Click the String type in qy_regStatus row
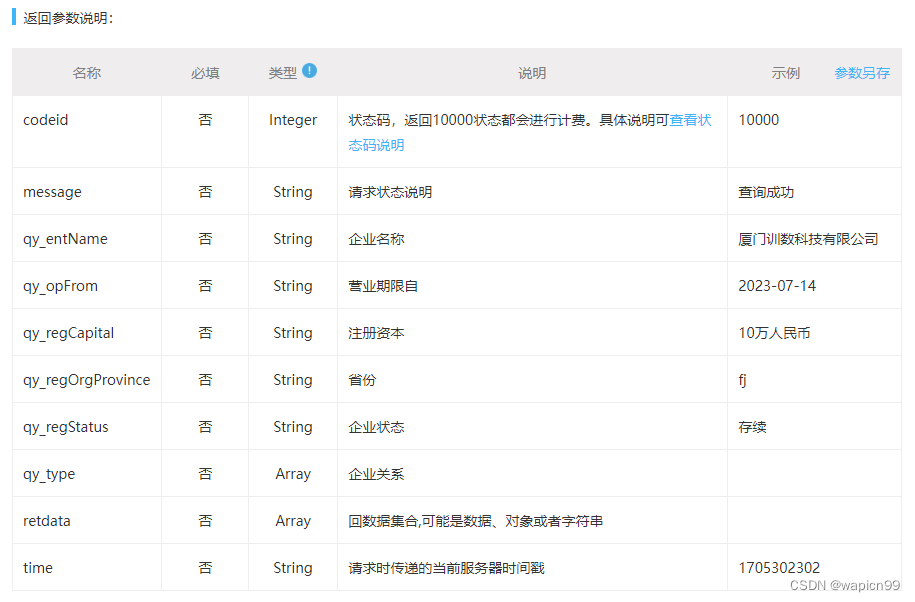Viewport: 915px width, 602px height. pos(293,427)
